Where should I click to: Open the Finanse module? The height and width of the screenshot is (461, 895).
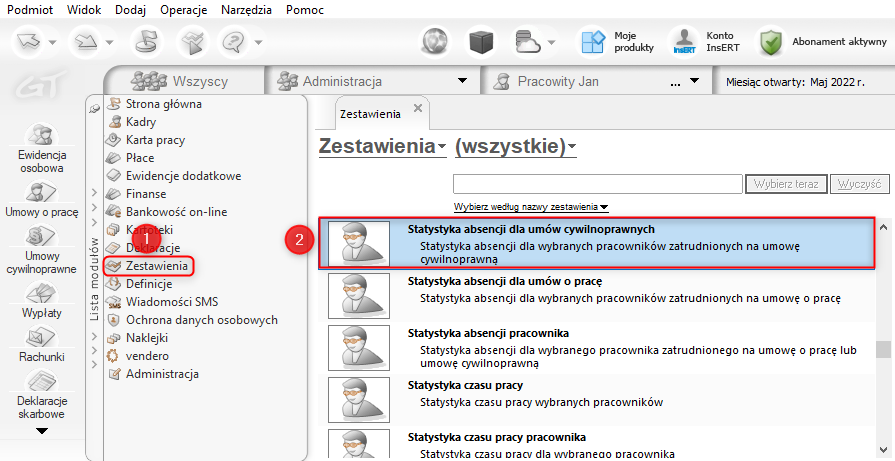tap(136, 194)
